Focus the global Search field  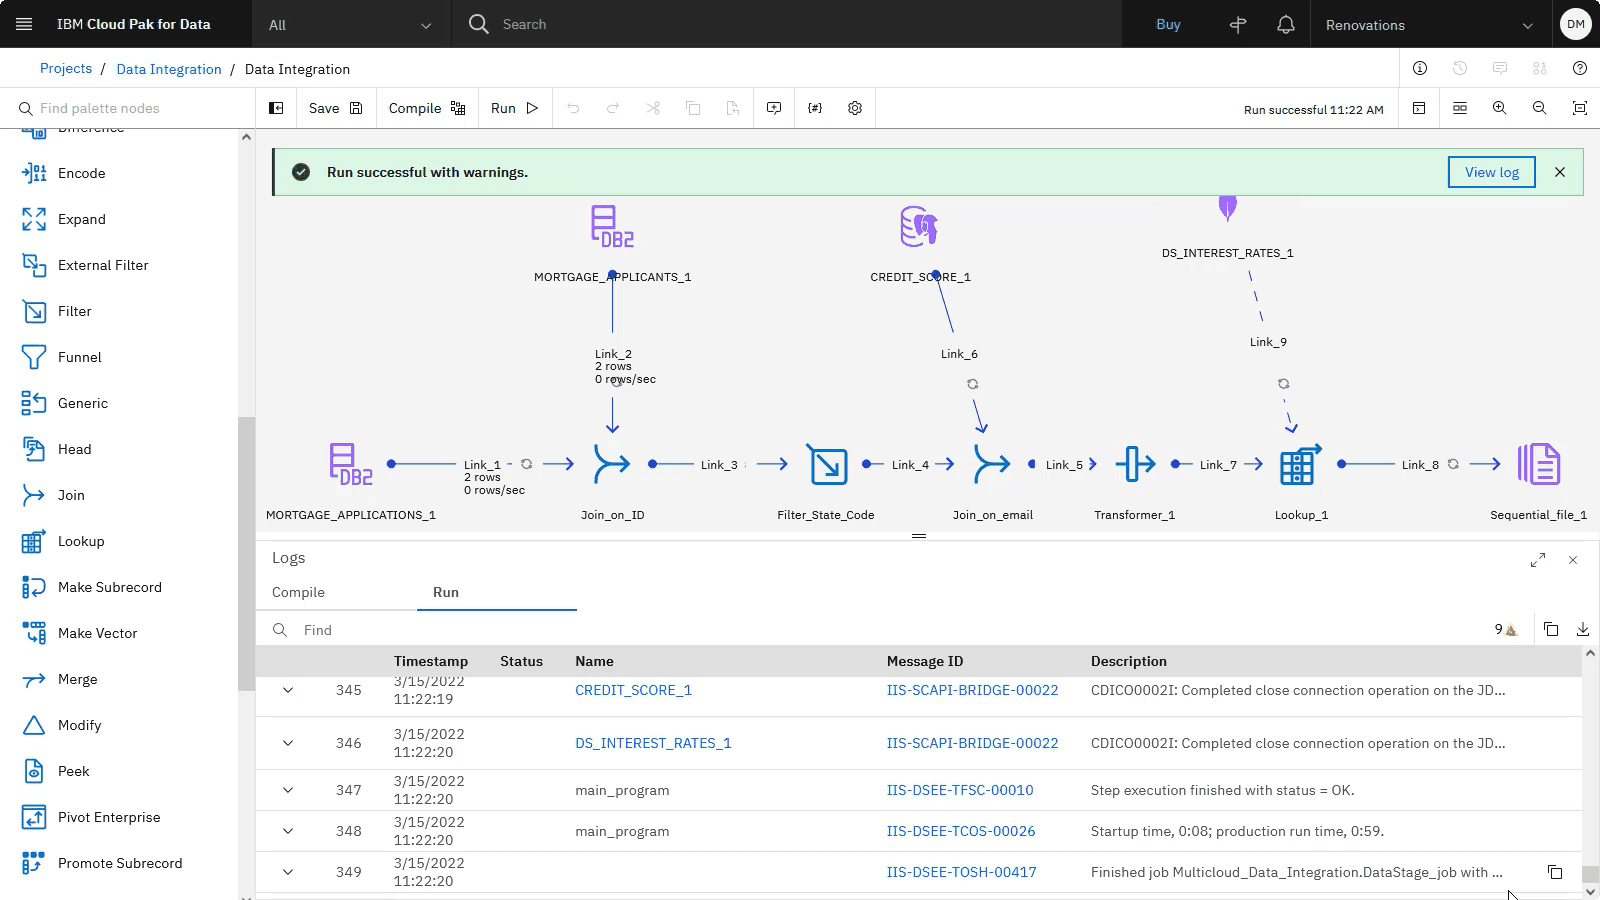(786, 24)
